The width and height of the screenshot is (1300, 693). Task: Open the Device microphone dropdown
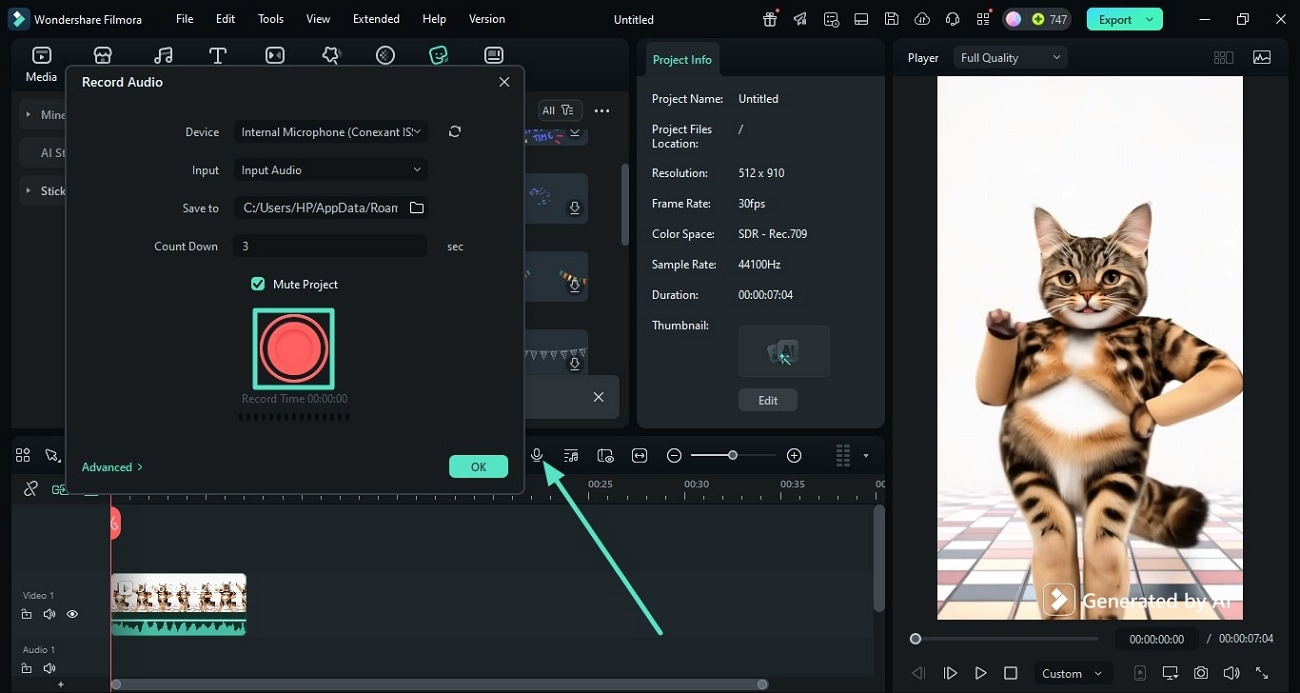(330, 132)
